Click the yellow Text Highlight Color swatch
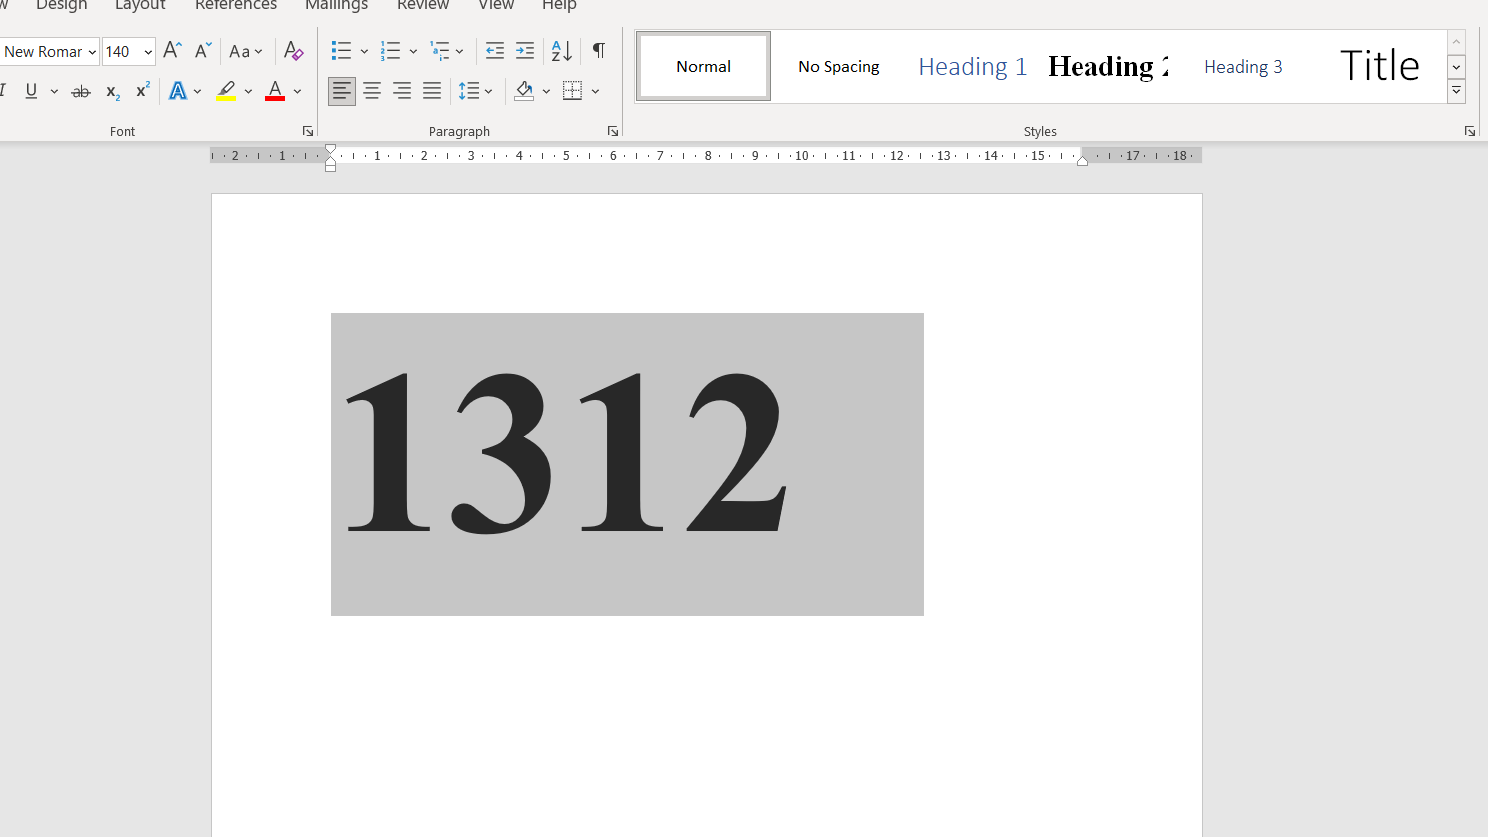Image resolution: width=1488 pixels, height=837 pixels. click(225, 100)
